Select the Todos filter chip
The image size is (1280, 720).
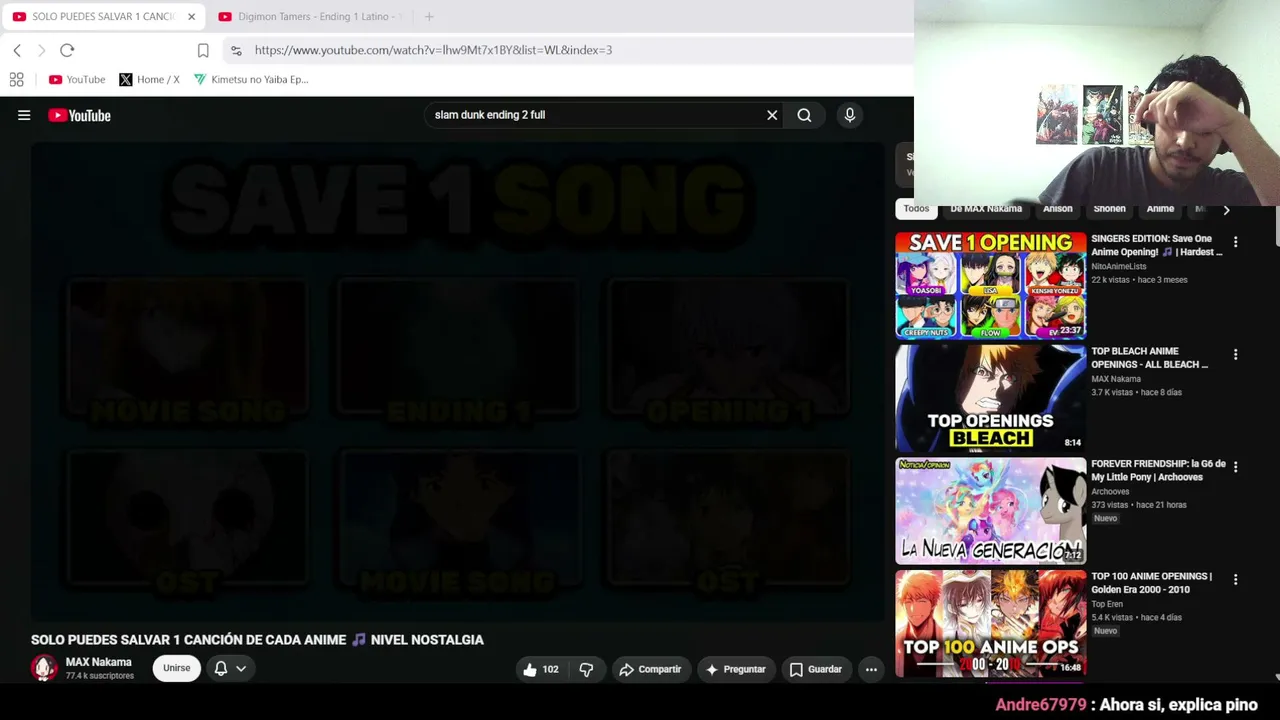click(916, 209)
